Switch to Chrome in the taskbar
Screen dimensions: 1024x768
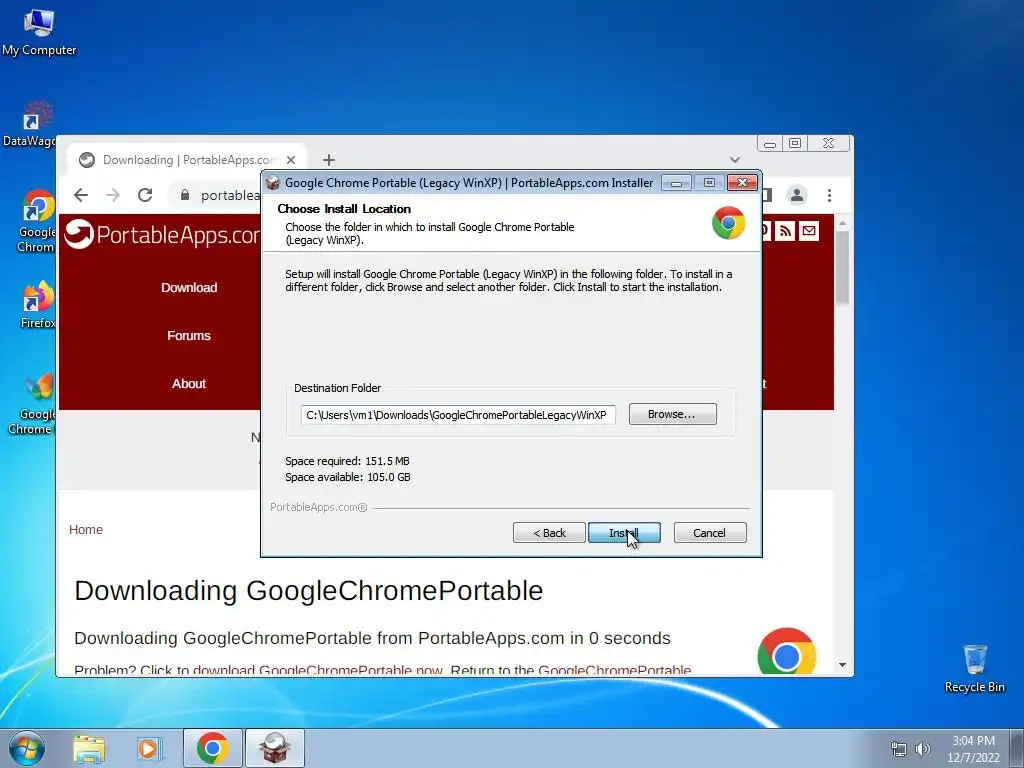pos(212,748)
